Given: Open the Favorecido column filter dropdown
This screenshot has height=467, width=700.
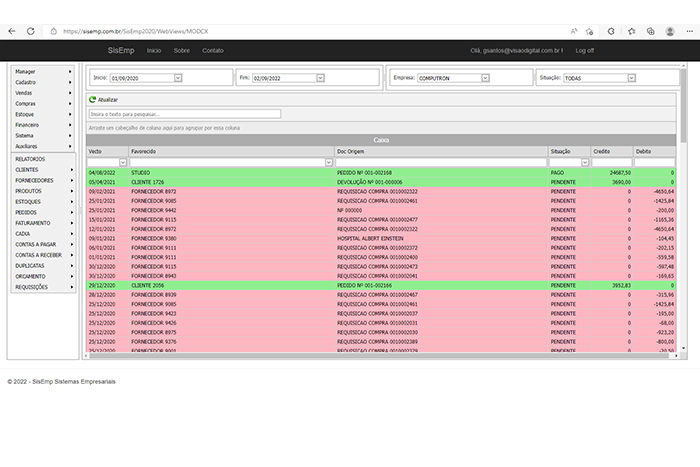Looking at the screenshot, I should click(328, 162).
